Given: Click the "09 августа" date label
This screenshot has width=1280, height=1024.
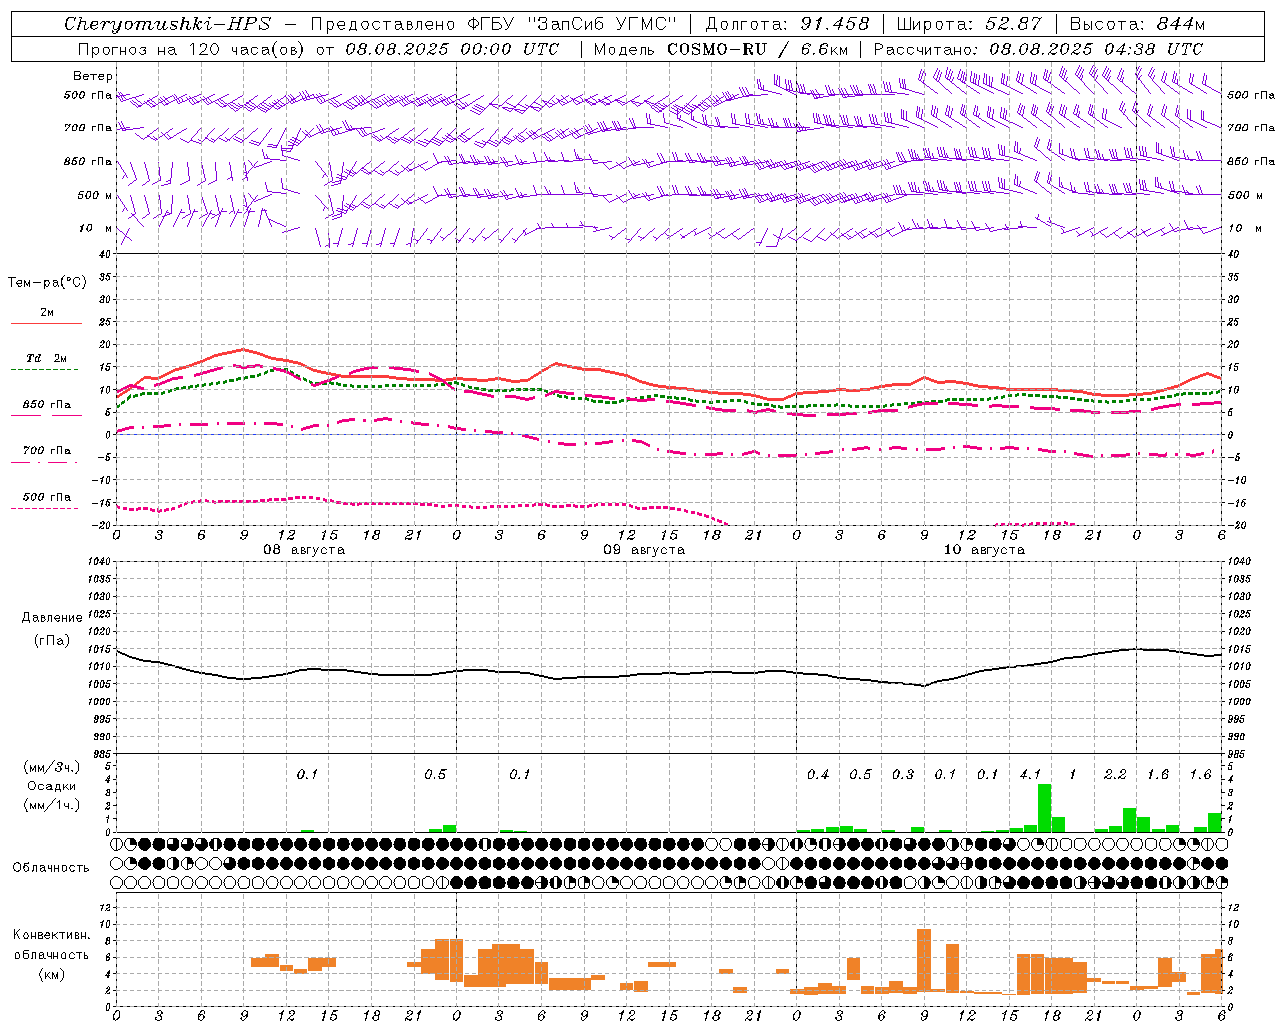Looking at the screenshot, I should point(644,550).
